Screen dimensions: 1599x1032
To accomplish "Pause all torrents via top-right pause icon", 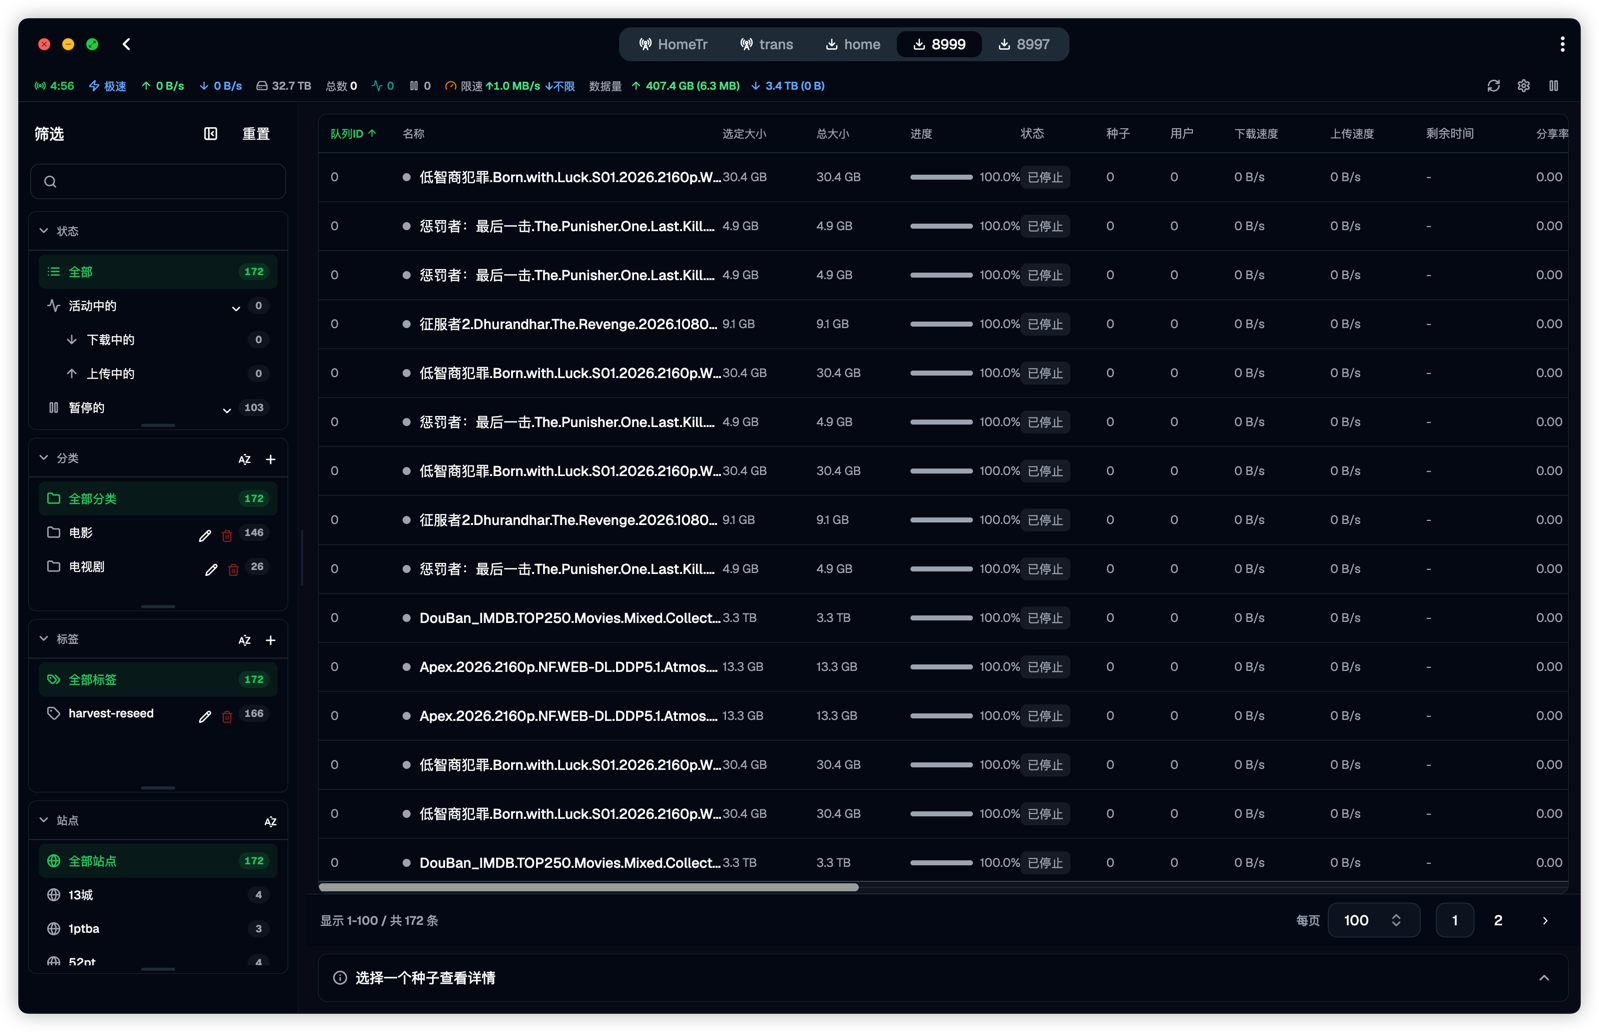I will tap(1554, 86).
